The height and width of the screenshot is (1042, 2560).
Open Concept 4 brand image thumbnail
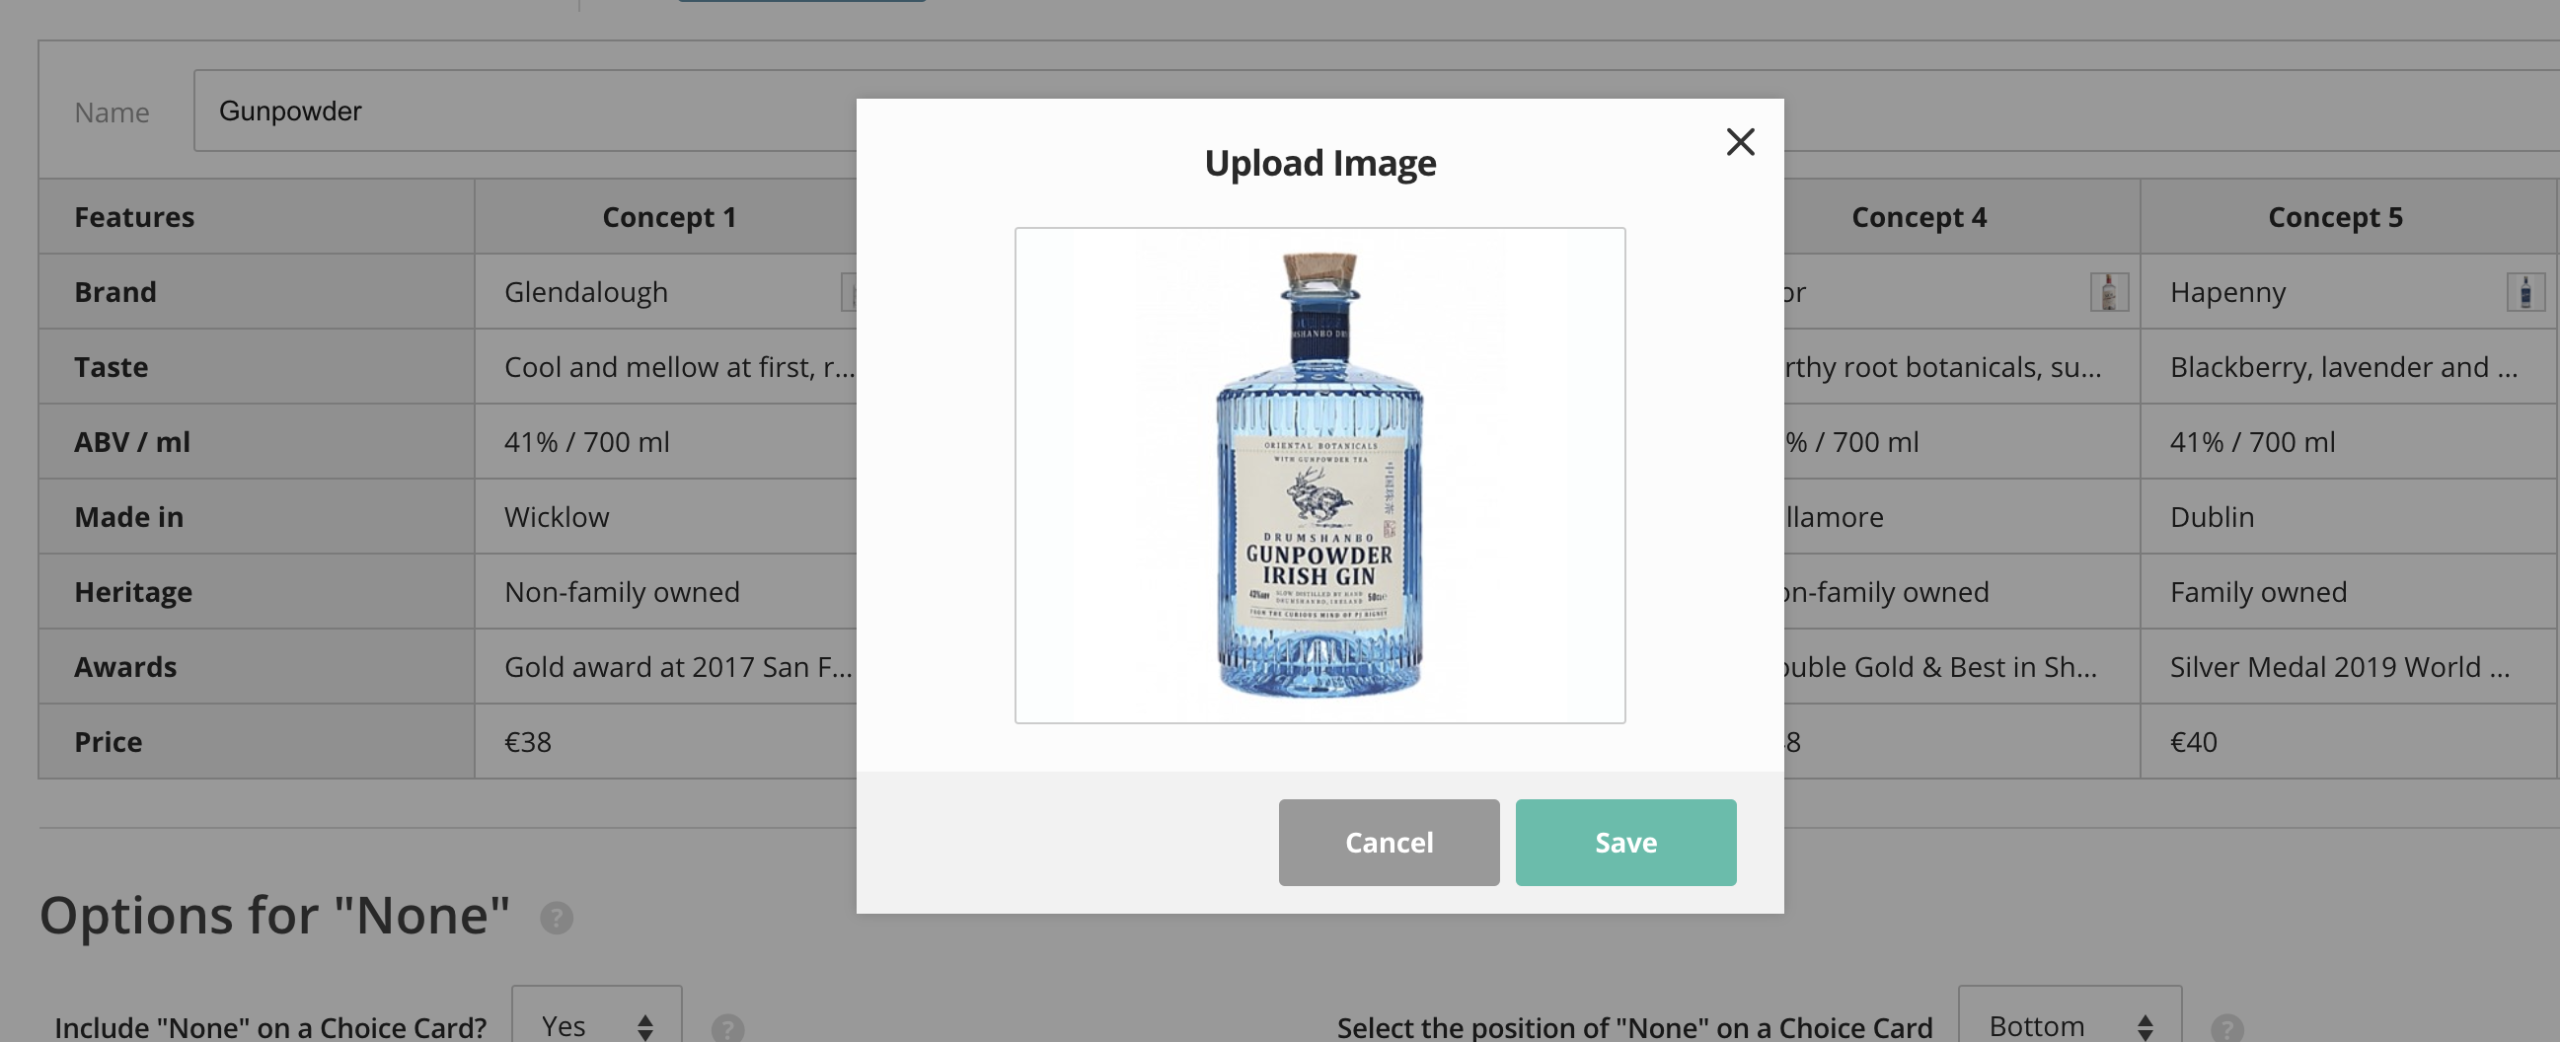2108,292
